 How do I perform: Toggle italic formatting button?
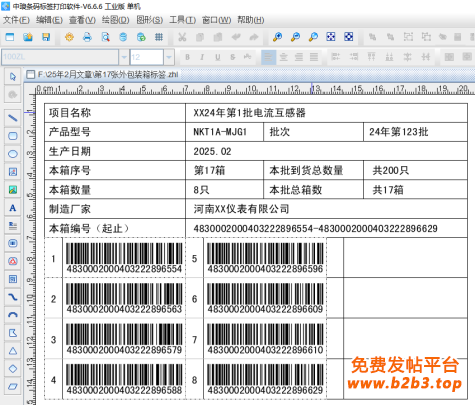click(202, 57)
